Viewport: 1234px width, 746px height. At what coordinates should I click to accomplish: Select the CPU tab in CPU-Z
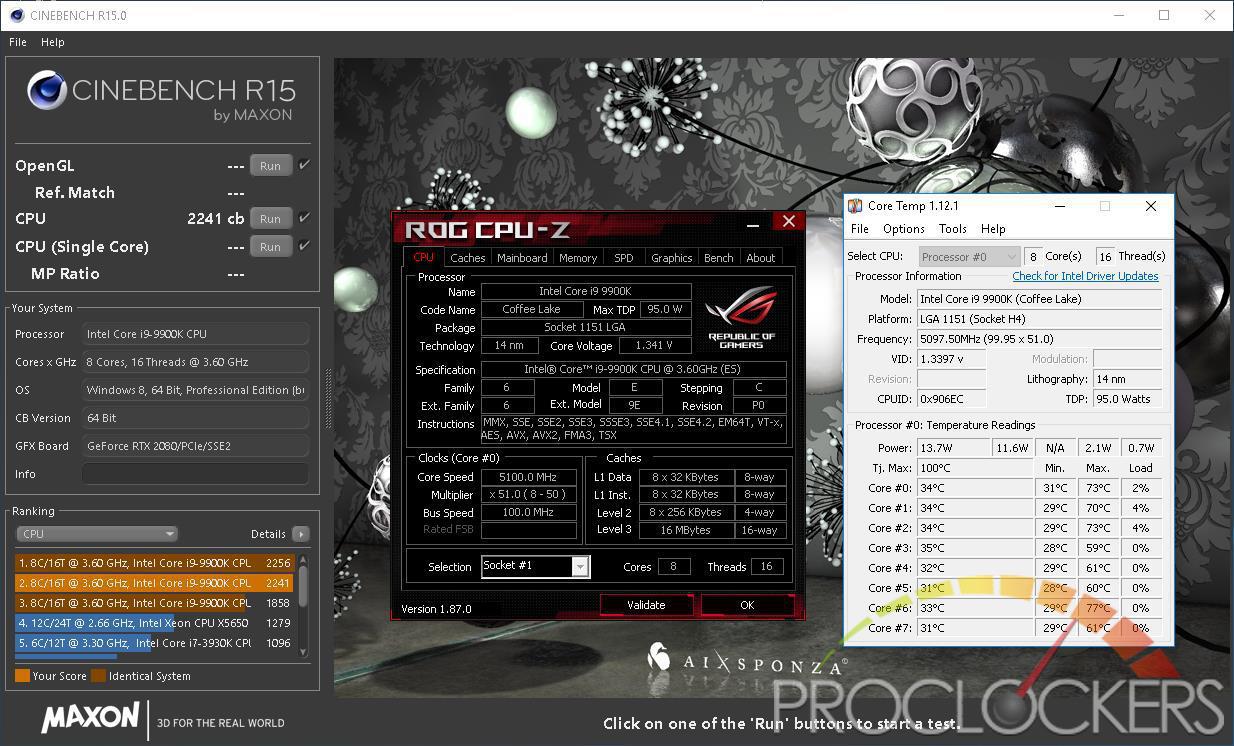coord(424,257)
